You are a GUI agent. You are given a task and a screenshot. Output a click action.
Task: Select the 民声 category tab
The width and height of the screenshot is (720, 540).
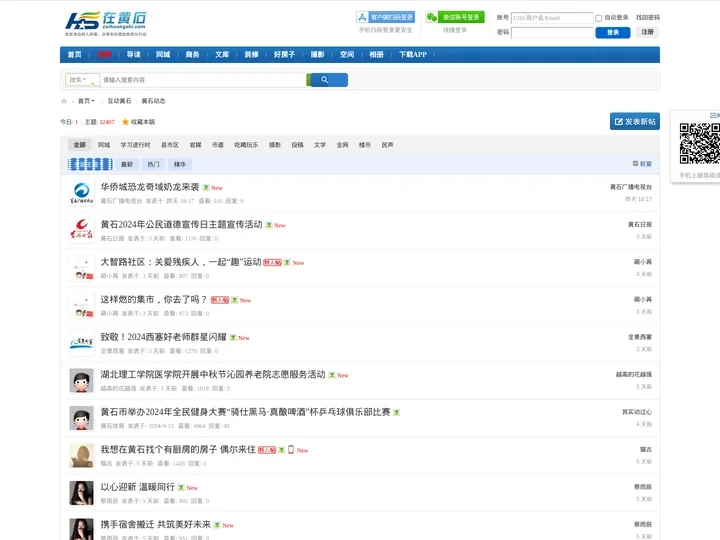[x=387, y=145]
